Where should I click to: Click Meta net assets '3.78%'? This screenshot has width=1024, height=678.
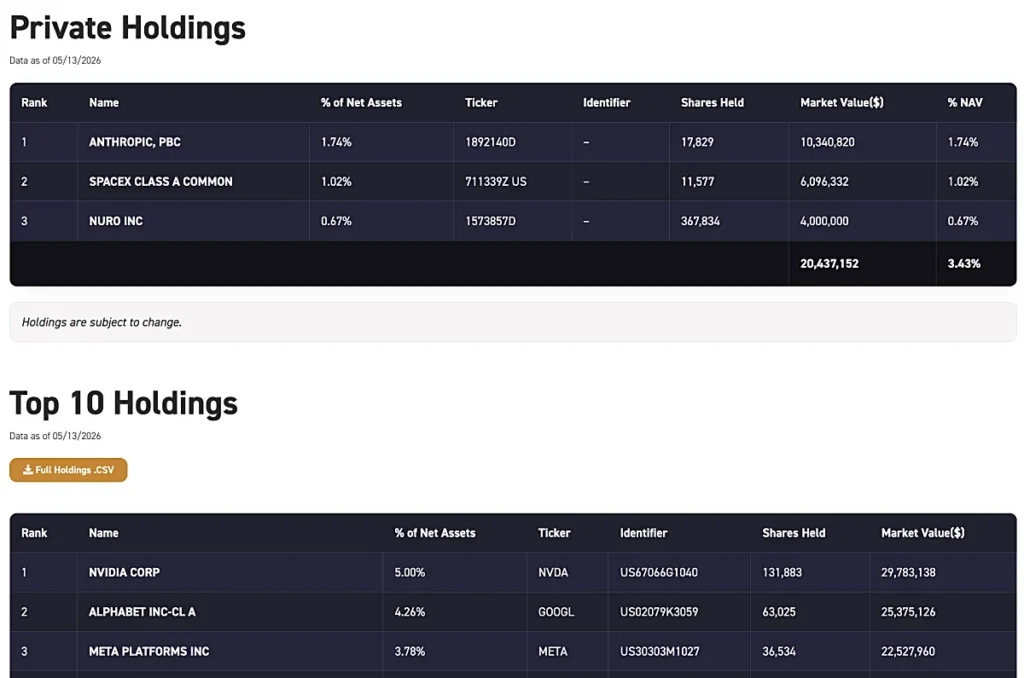409,651
